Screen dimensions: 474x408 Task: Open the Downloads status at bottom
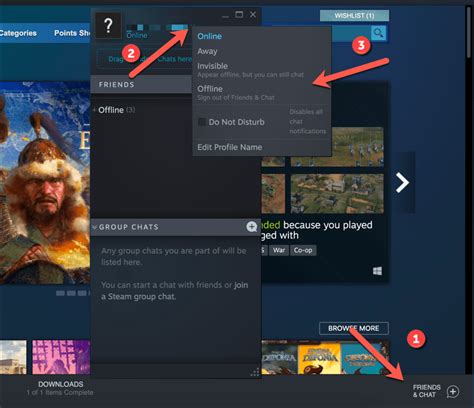click(60, 388)
